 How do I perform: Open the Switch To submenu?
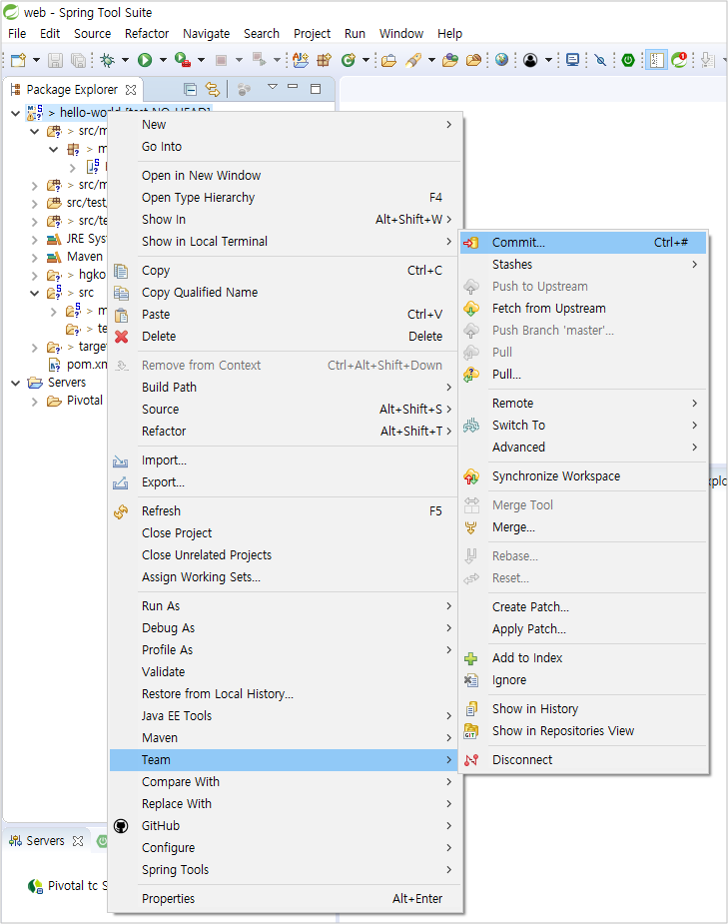coord(583,425)
